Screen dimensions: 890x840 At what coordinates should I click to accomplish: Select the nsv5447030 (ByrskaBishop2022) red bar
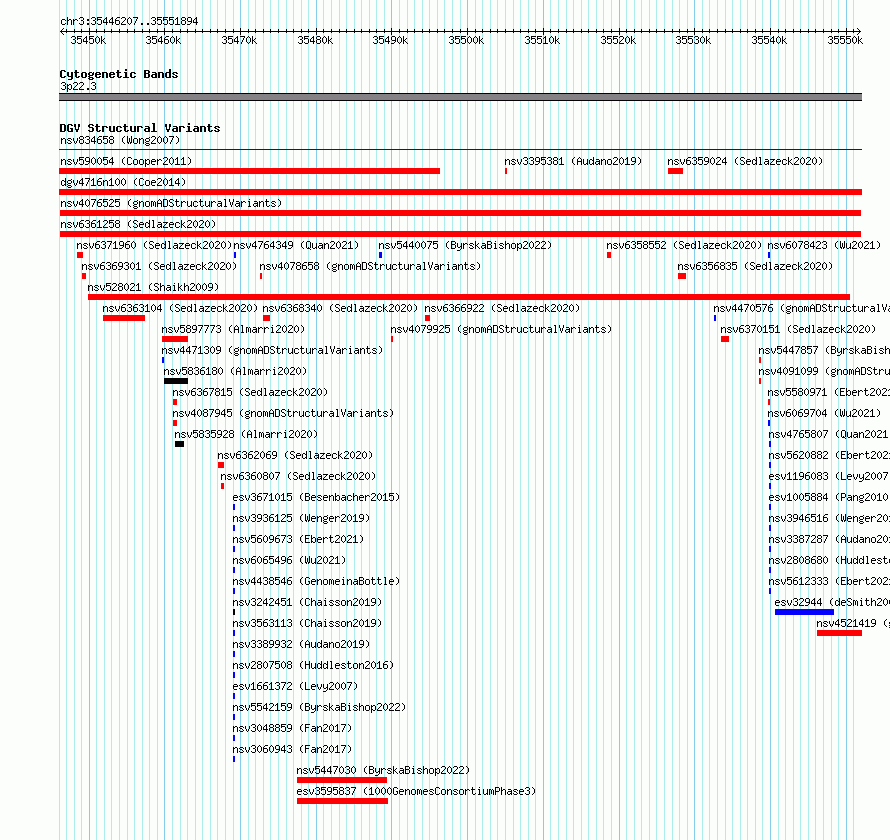342,780
